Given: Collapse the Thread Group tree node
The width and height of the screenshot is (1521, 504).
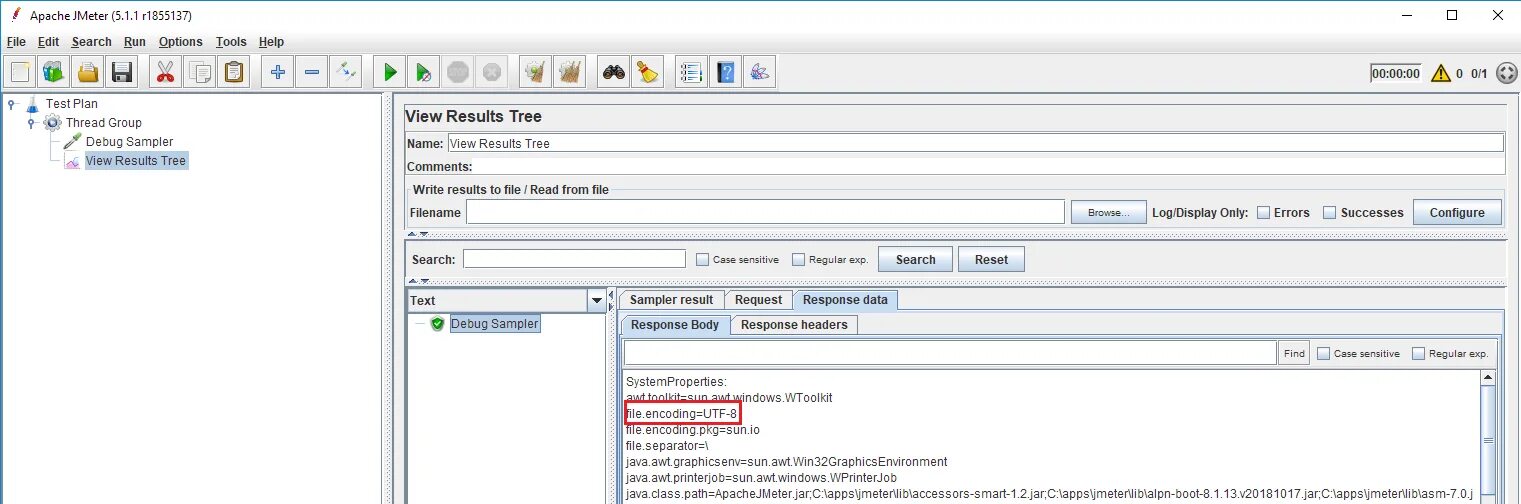Looking at the screenshot, I should tap(31, 122).
